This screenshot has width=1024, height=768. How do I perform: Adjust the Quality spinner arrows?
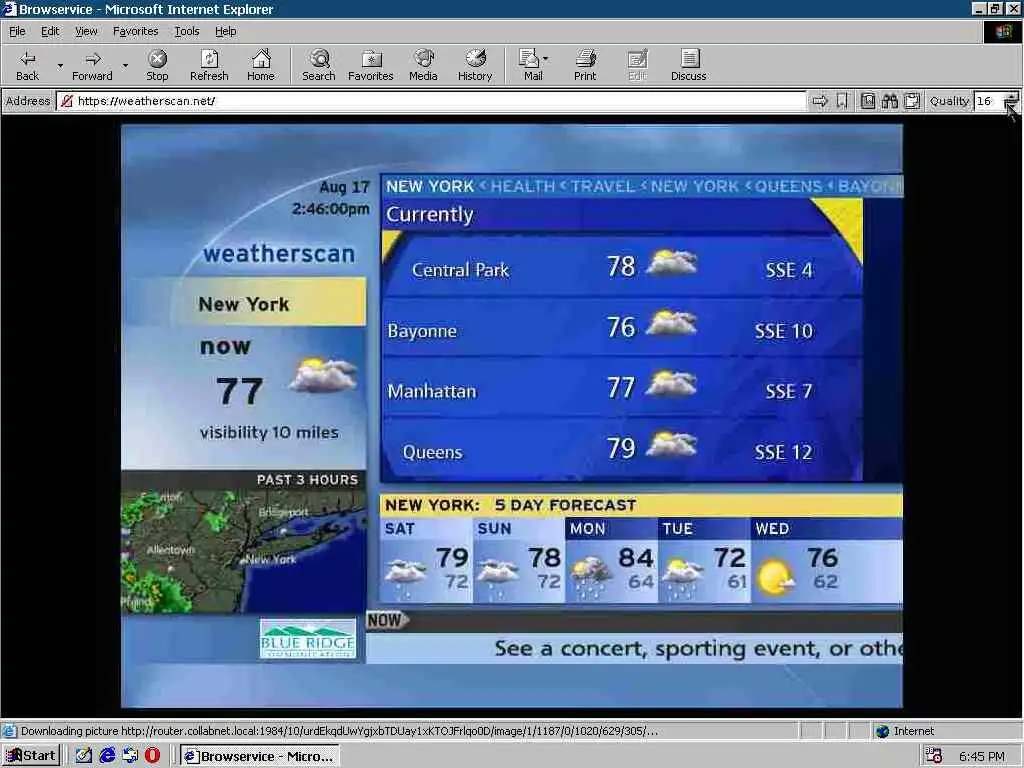click(x=1011, y=101)
